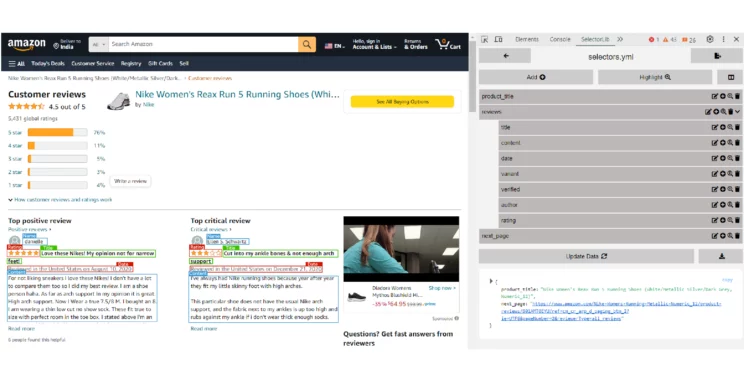Open the EN language dropdown
This screenshot has width=744, height=378.
tap(335, 46)
